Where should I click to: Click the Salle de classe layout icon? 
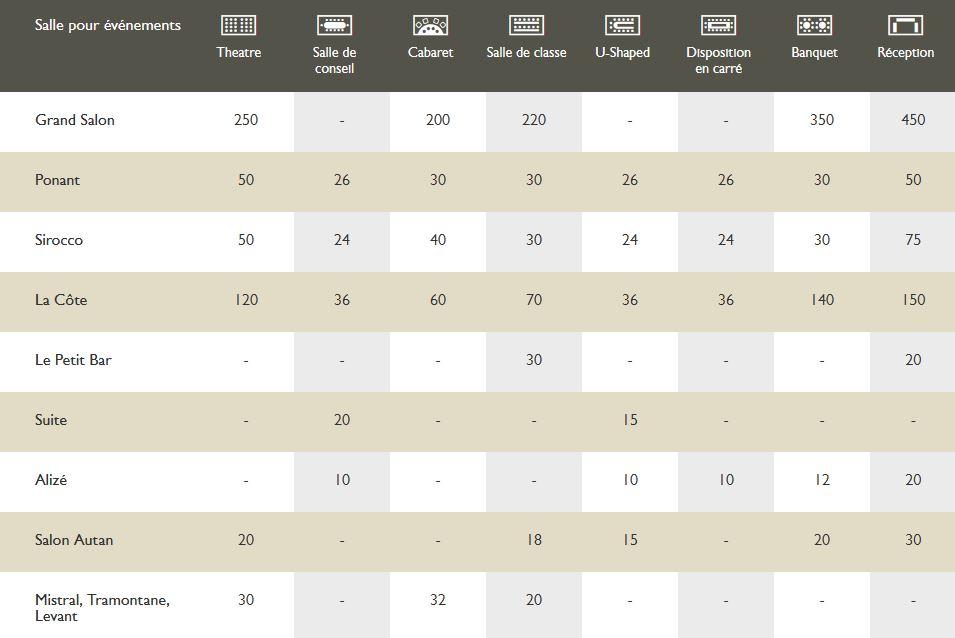(526, 25)
